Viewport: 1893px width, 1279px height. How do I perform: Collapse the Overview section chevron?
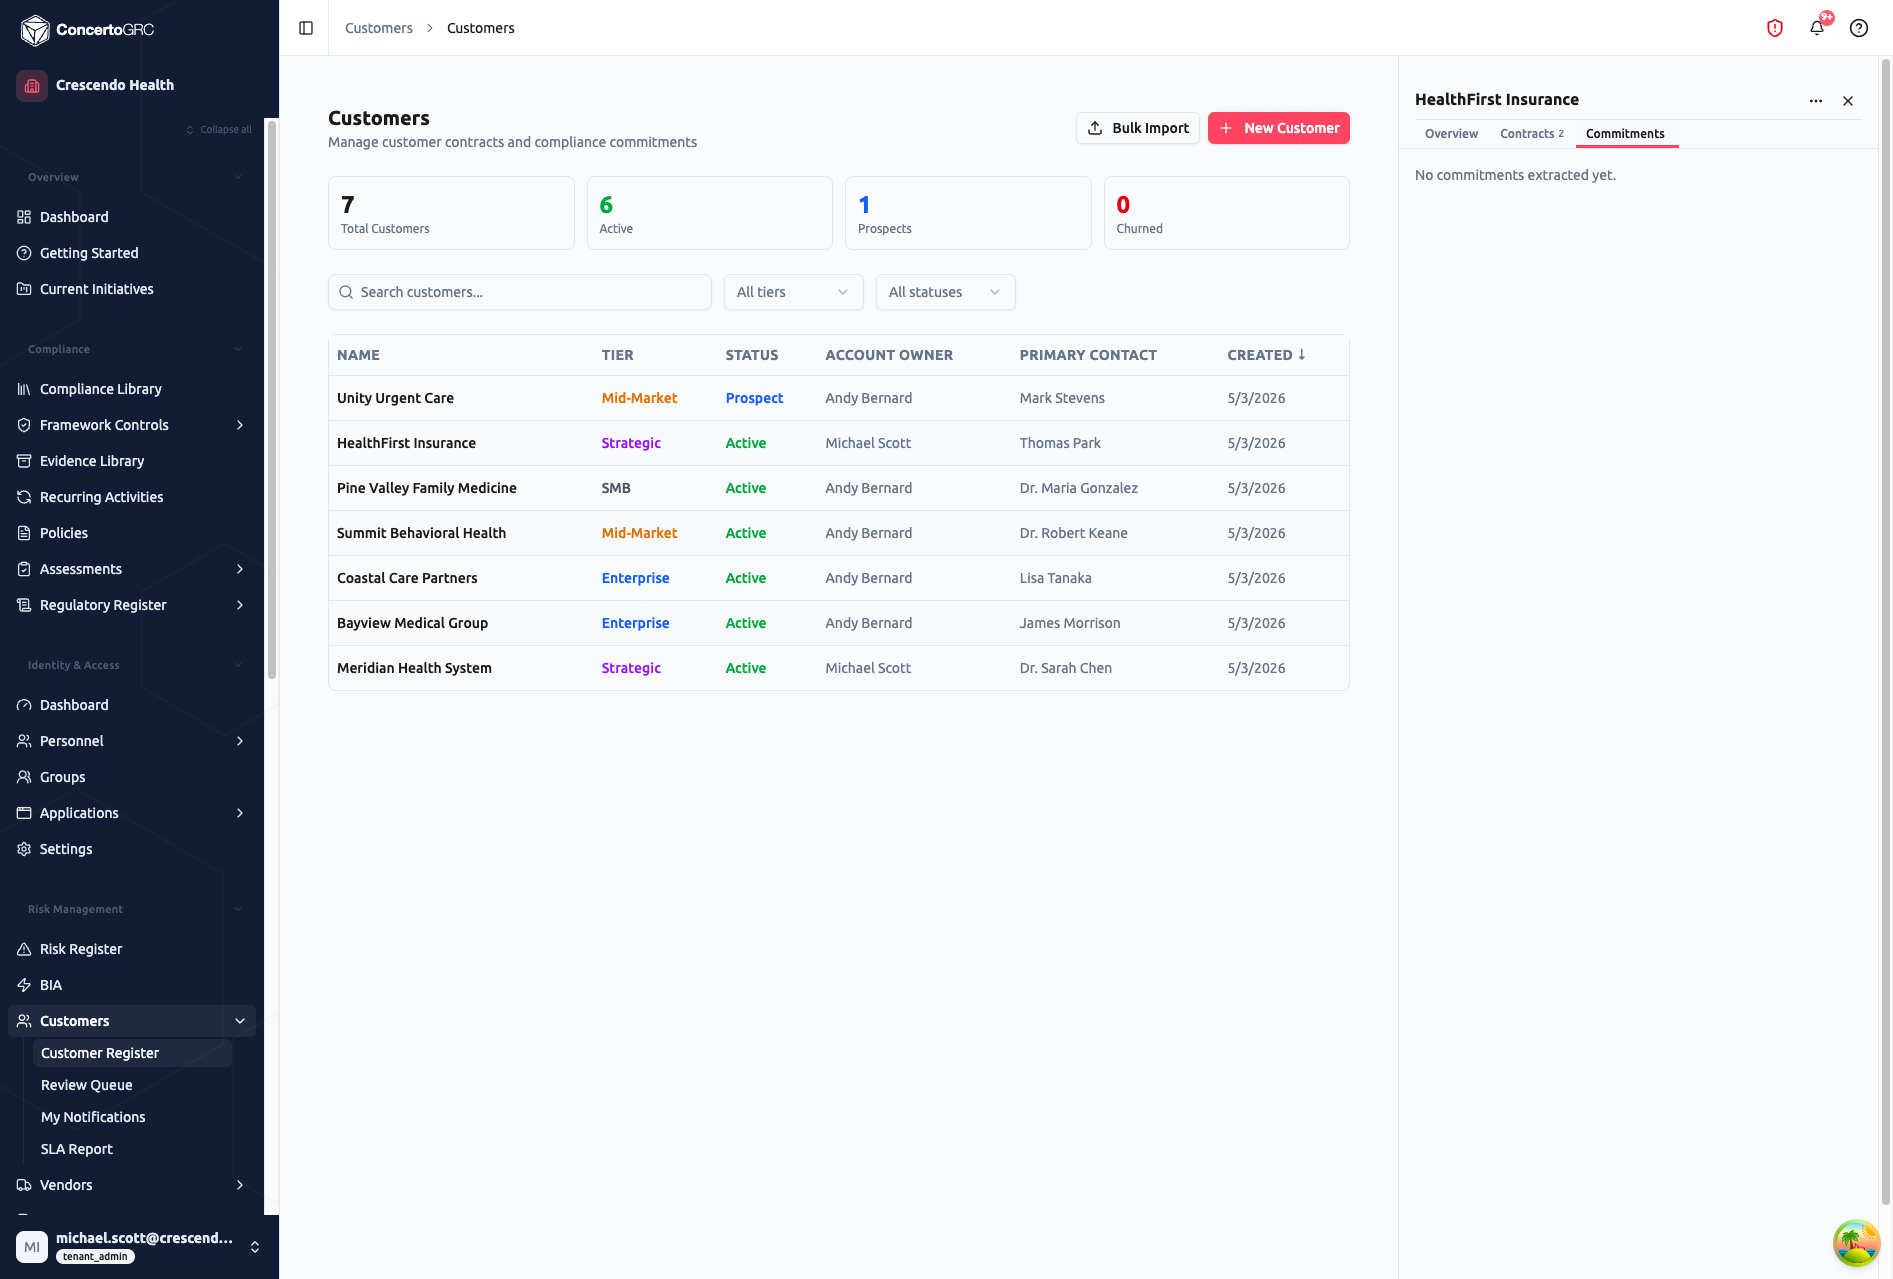238,177
